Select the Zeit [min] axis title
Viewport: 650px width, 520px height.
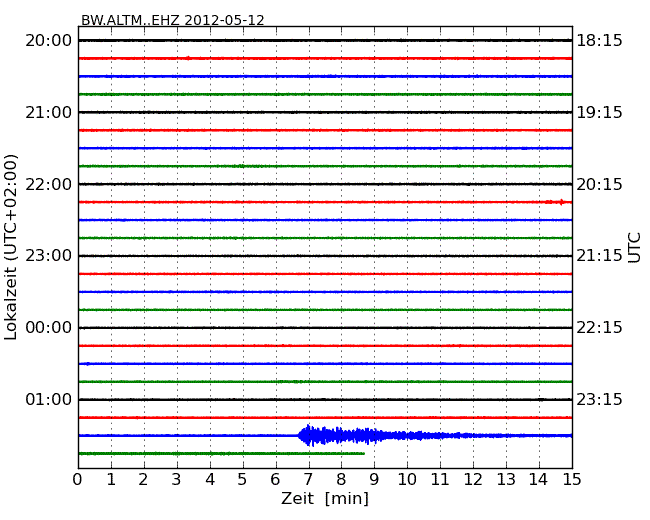click(x=325, y=498)
